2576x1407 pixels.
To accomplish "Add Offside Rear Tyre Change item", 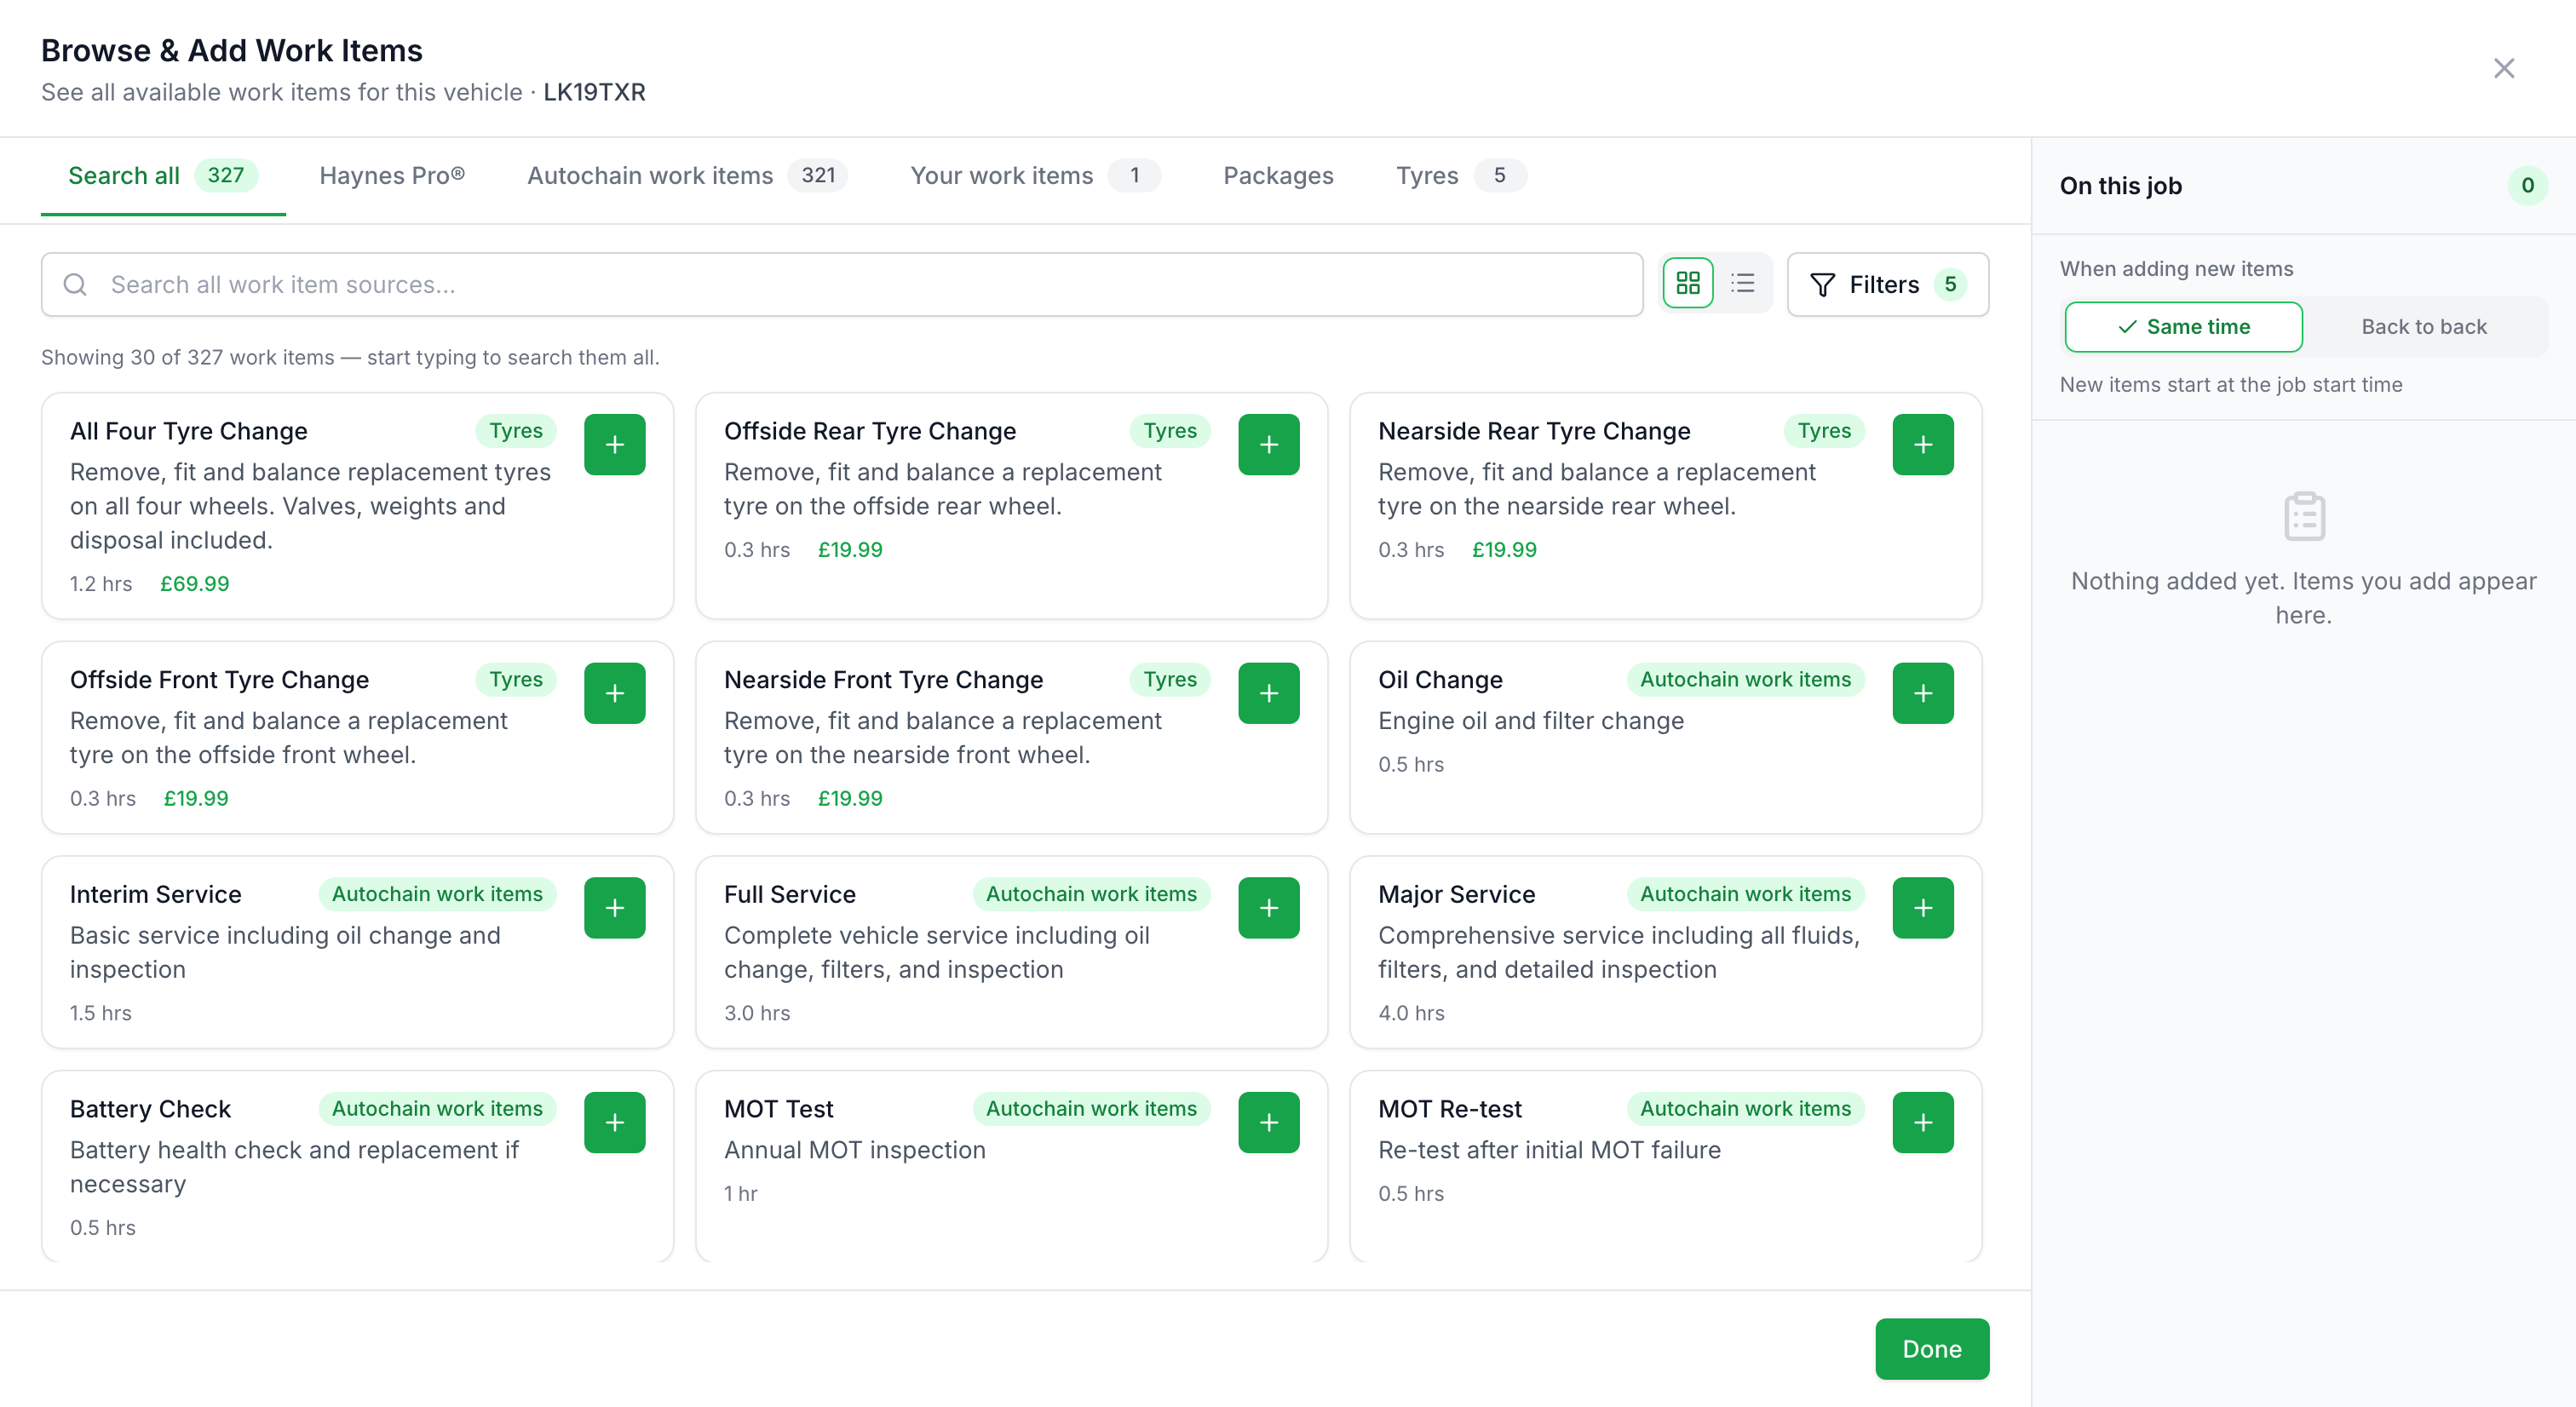I will [1268, 444].
